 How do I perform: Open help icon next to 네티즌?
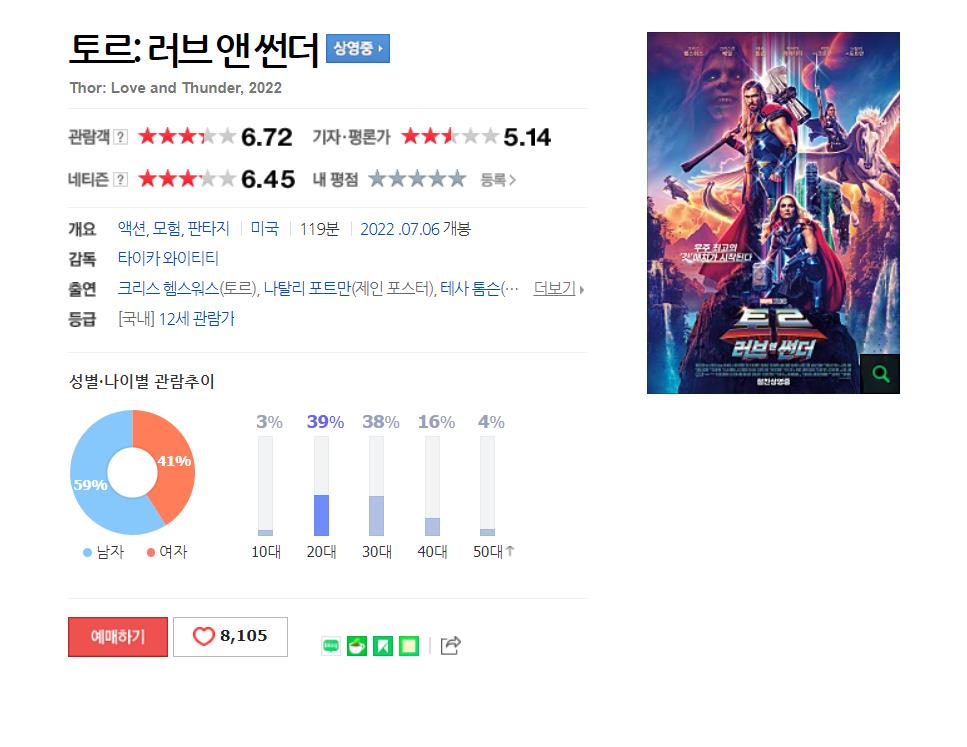pos(121,180)
